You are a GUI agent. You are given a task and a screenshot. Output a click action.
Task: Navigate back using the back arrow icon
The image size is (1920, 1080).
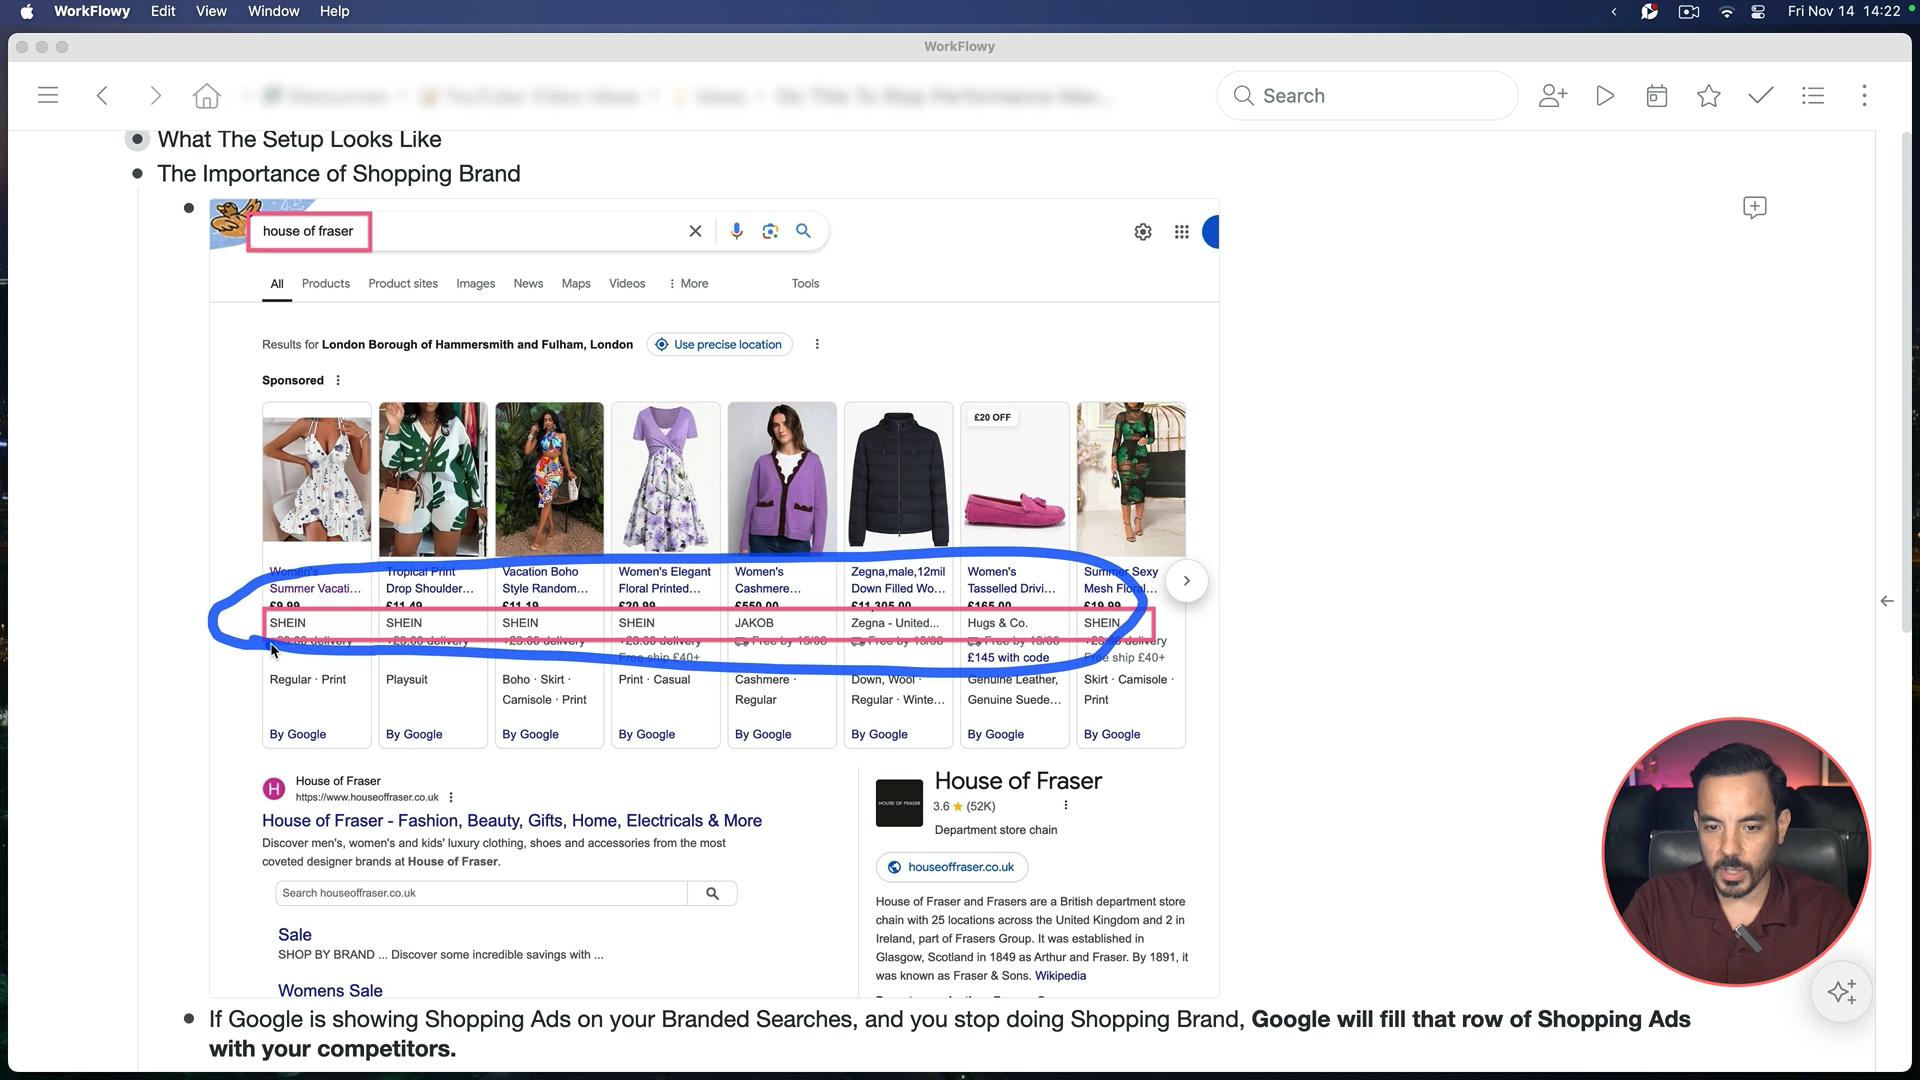pyautogui.click(x=102, y=95)
